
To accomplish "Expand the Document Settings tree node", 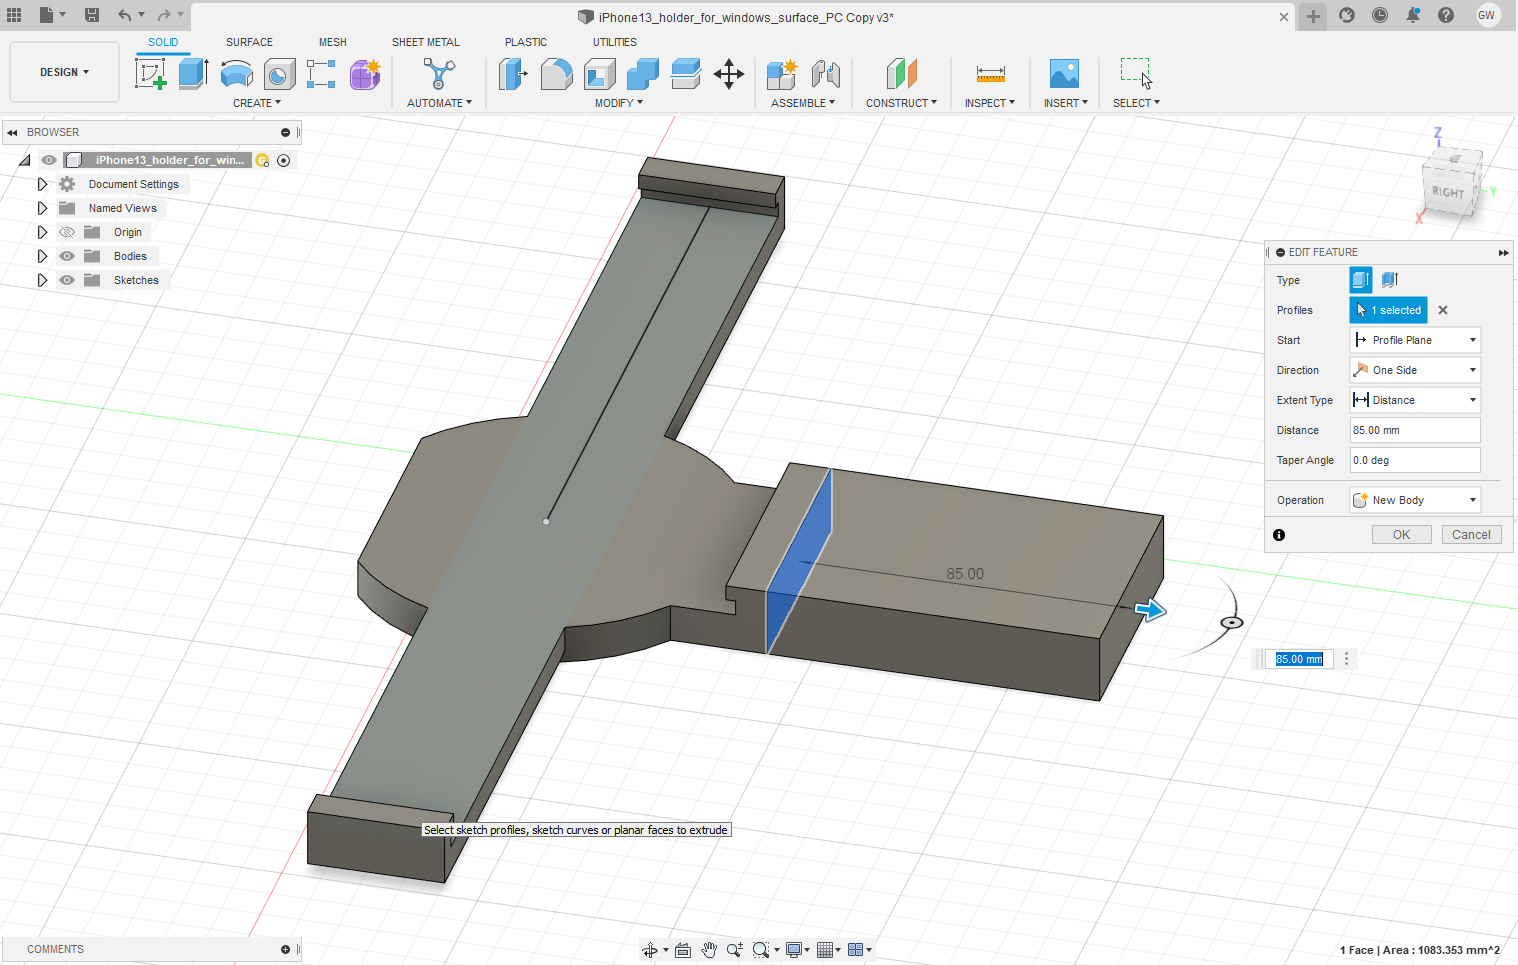I will click(x=42, y=184).
